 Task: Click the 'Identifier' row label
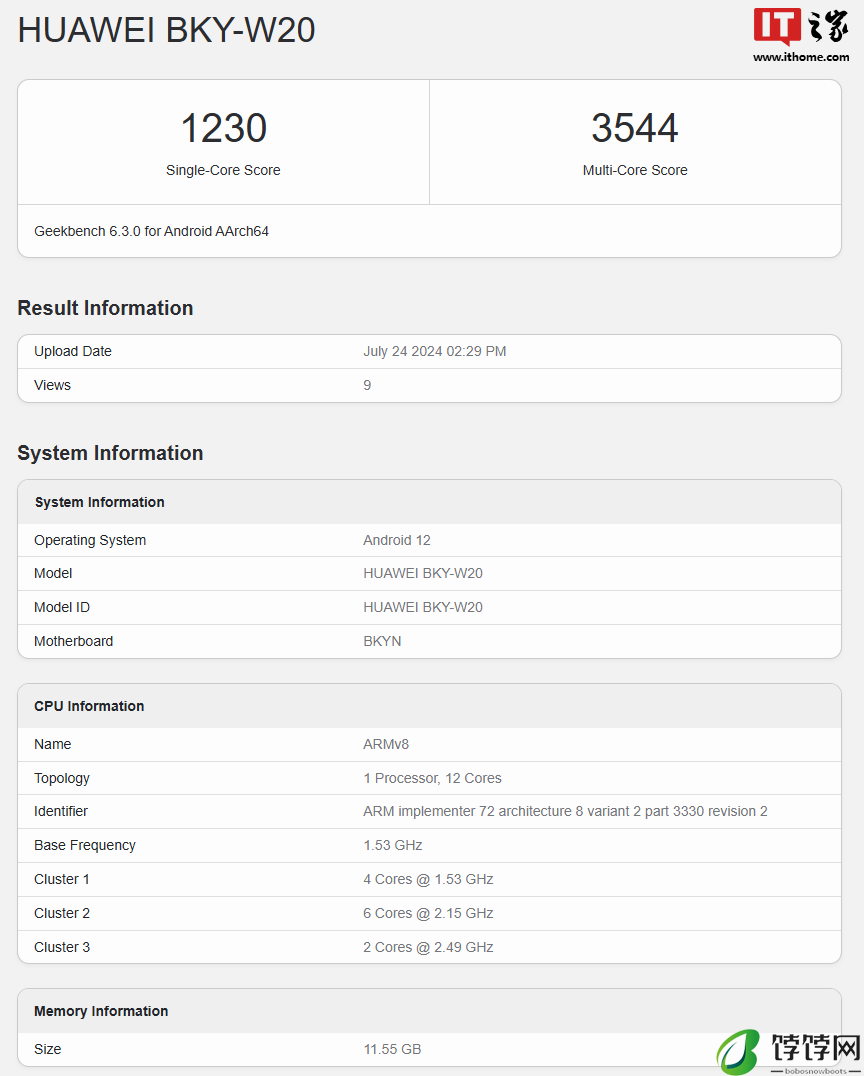[x=61, y=811]
